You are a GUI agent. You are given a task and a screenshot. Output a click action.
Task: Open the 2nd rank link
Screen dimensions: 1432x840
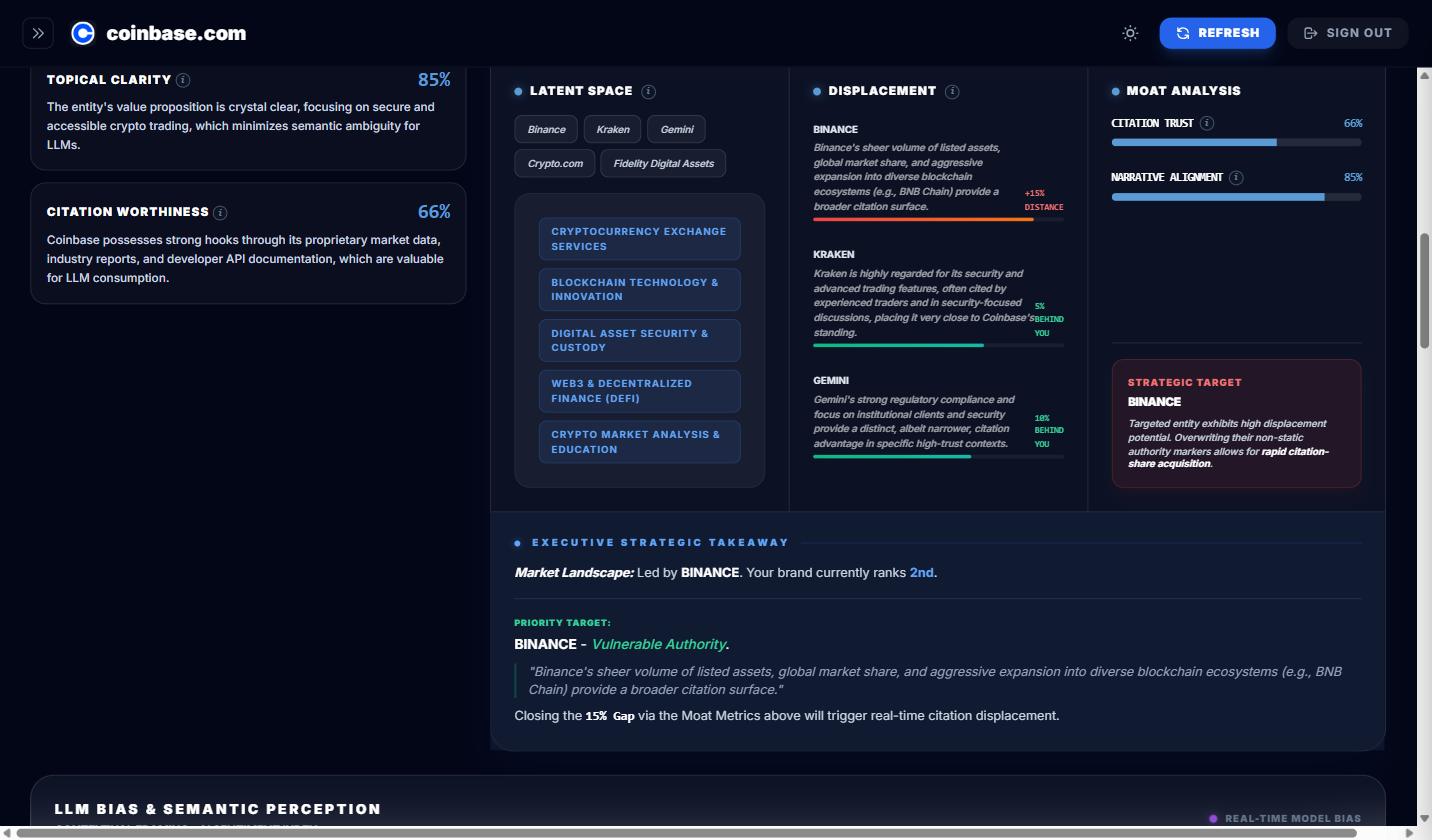(x=921, y=572)
